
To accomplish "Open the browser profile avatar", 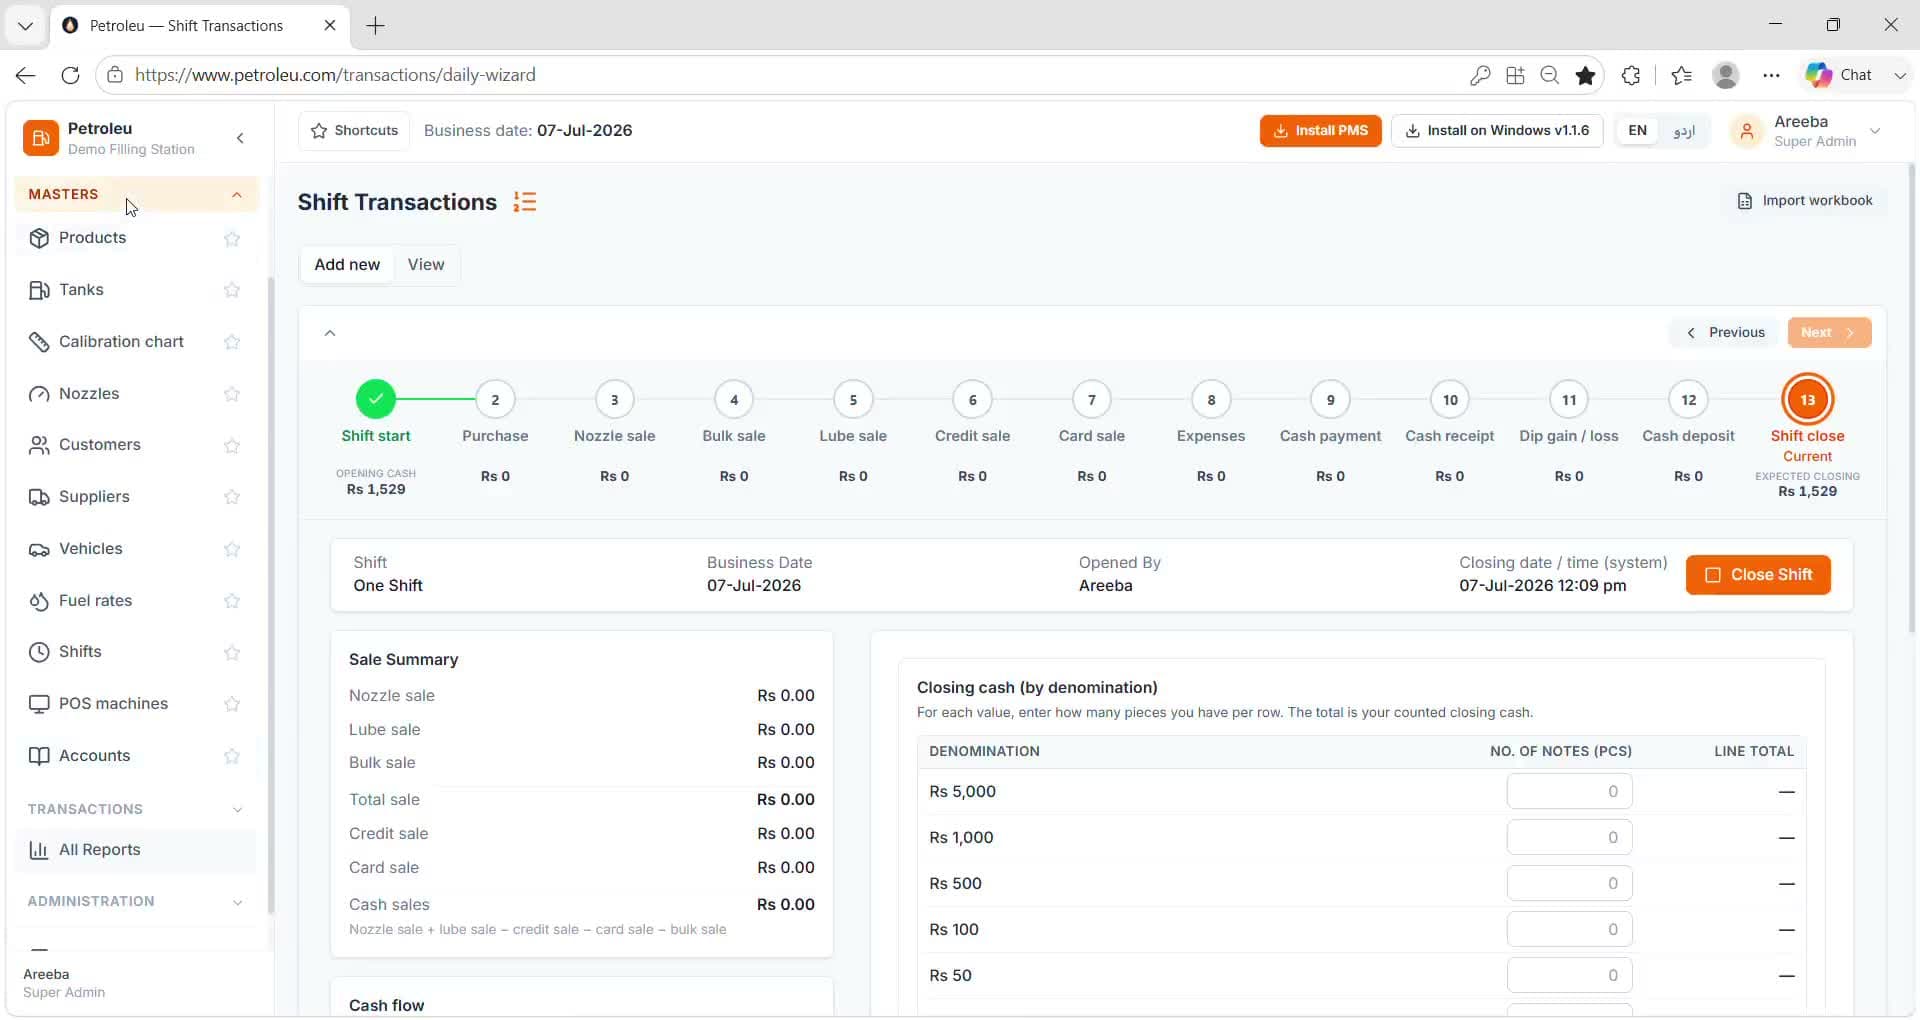I will (x=1726, y=75).
